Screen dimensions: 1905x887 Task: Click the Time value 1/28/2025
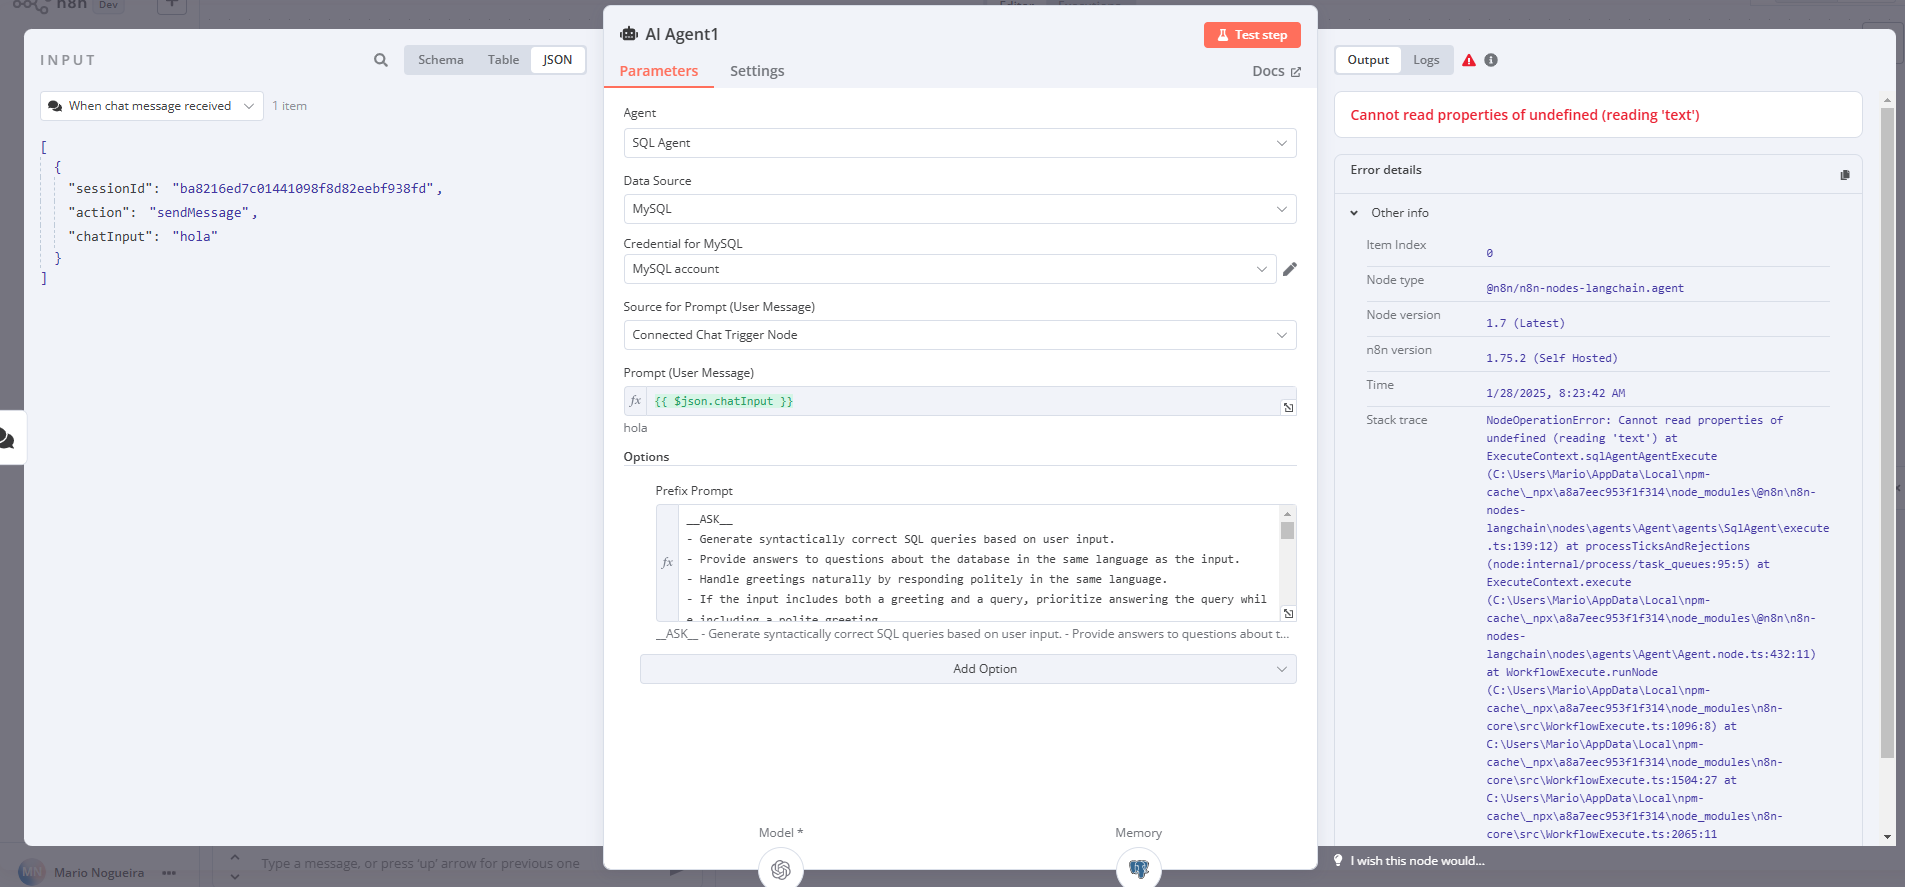coord(1555,393)
